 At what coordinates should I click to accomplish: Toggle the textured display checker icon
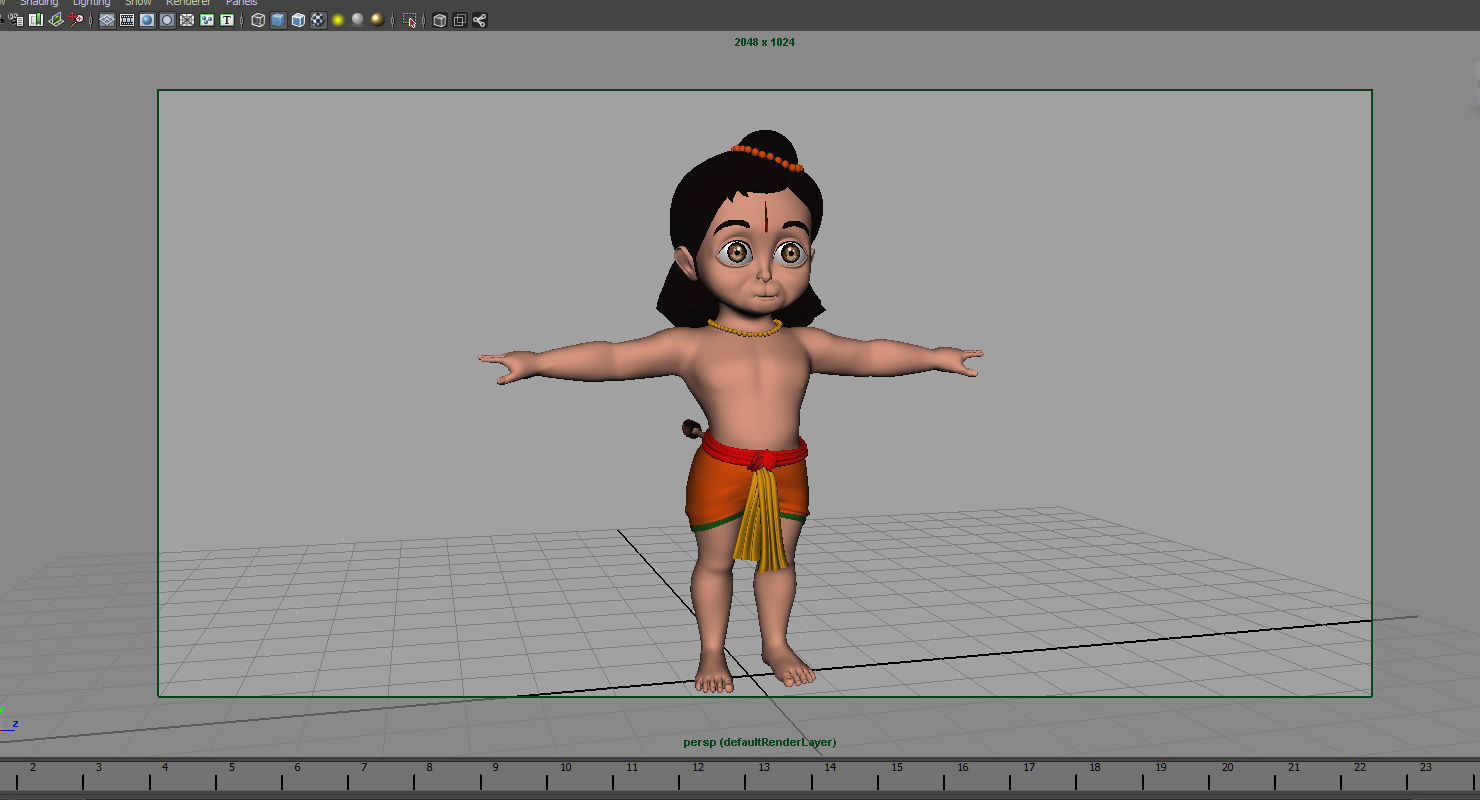click(x=318, y=20)
